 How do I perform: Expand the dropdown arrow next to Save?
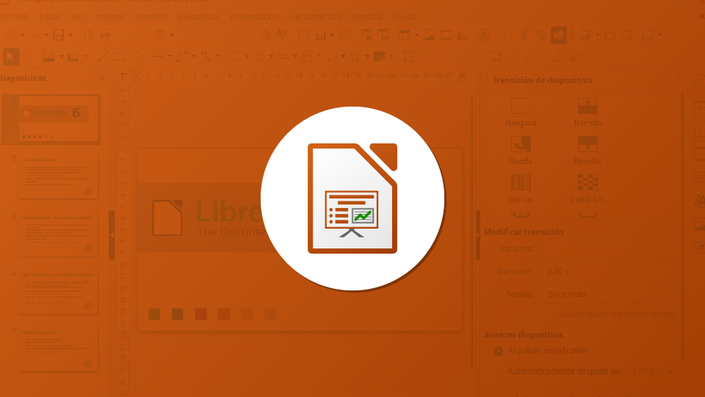(71, 35)
